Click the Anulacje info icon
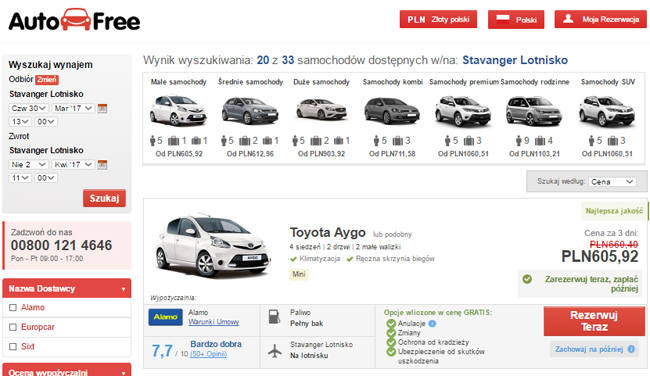The image size is (650, 376). [432, 323]
